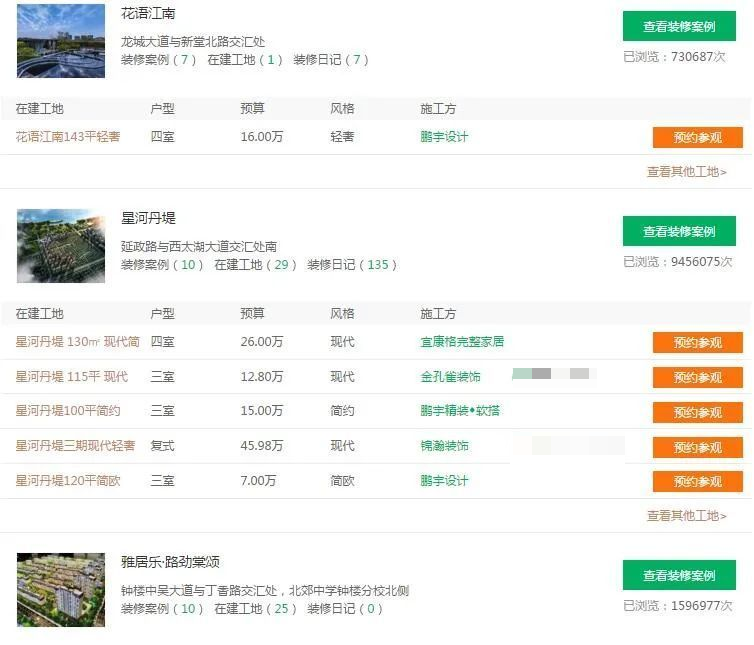
Task: Visit contractor 宜康格完整家居
Action: click(x=461, y=342)
